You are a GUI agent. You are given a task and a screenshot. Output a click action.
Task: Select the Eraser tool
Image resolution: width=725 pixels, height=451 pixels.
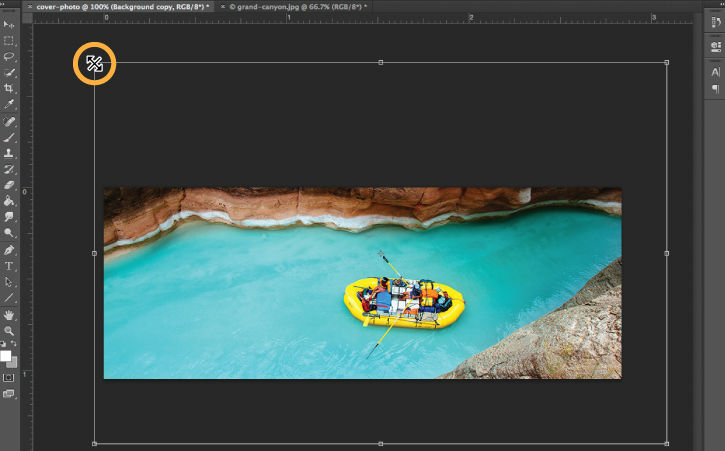click(8, 185)
